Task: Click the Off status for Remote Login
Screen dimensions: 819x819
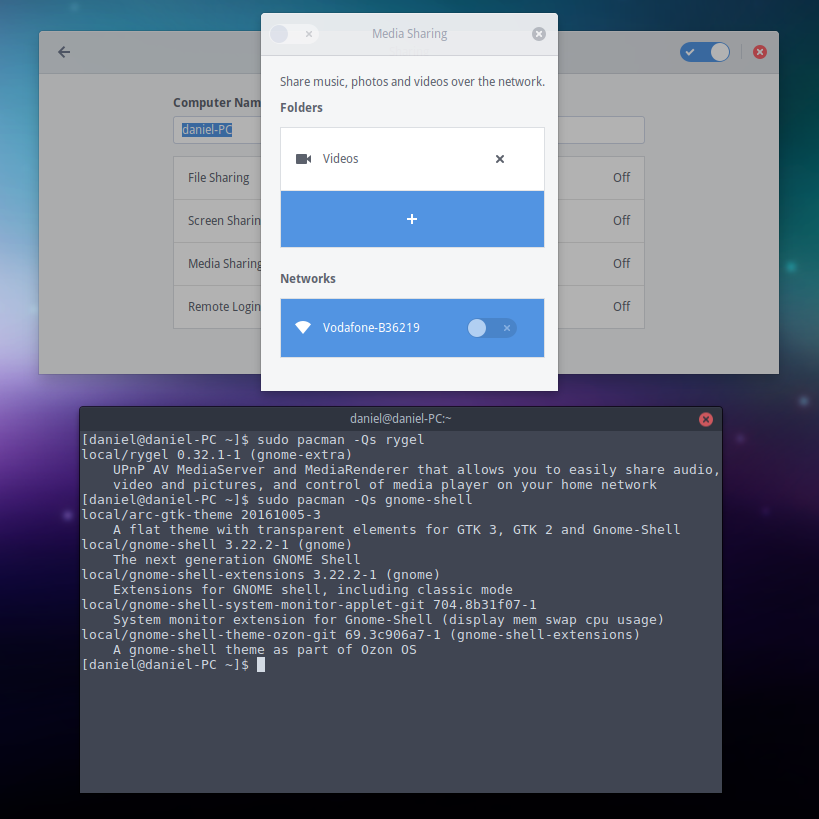Action: (x=621, y=306)
